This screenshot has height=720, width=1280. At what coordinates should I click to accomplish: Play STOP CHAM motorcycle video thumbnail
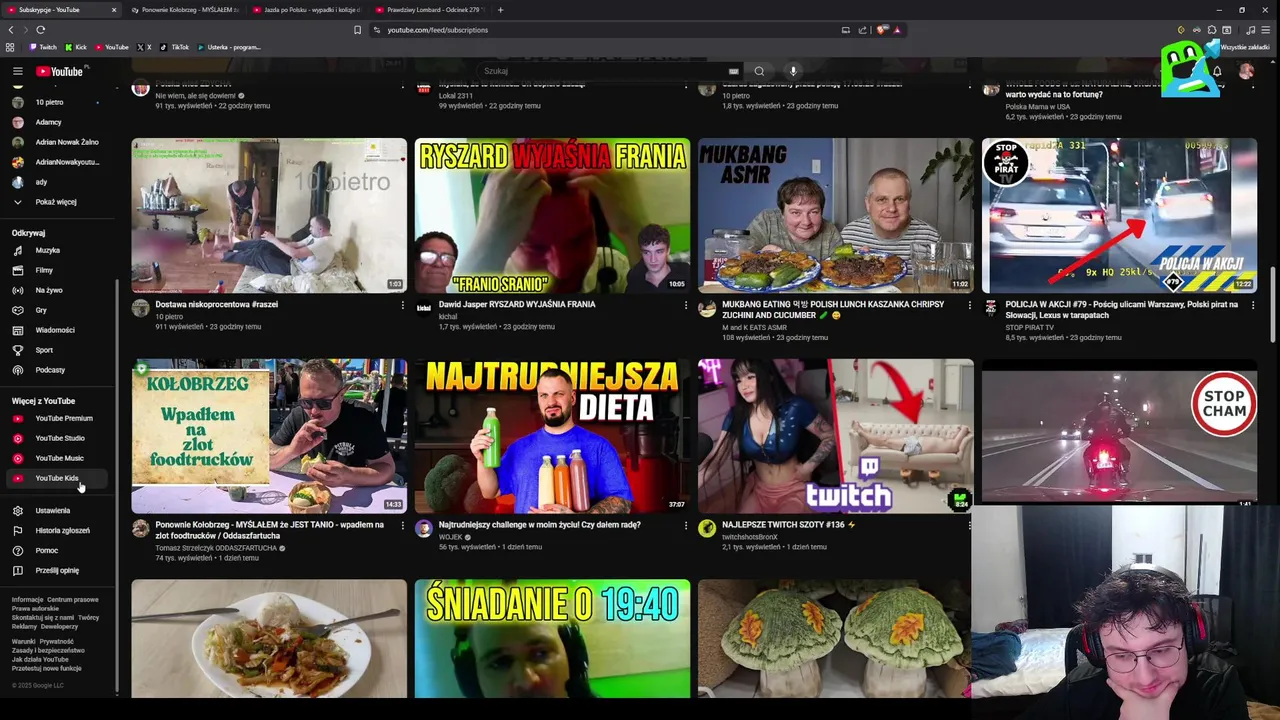[x=1119, y=432]
